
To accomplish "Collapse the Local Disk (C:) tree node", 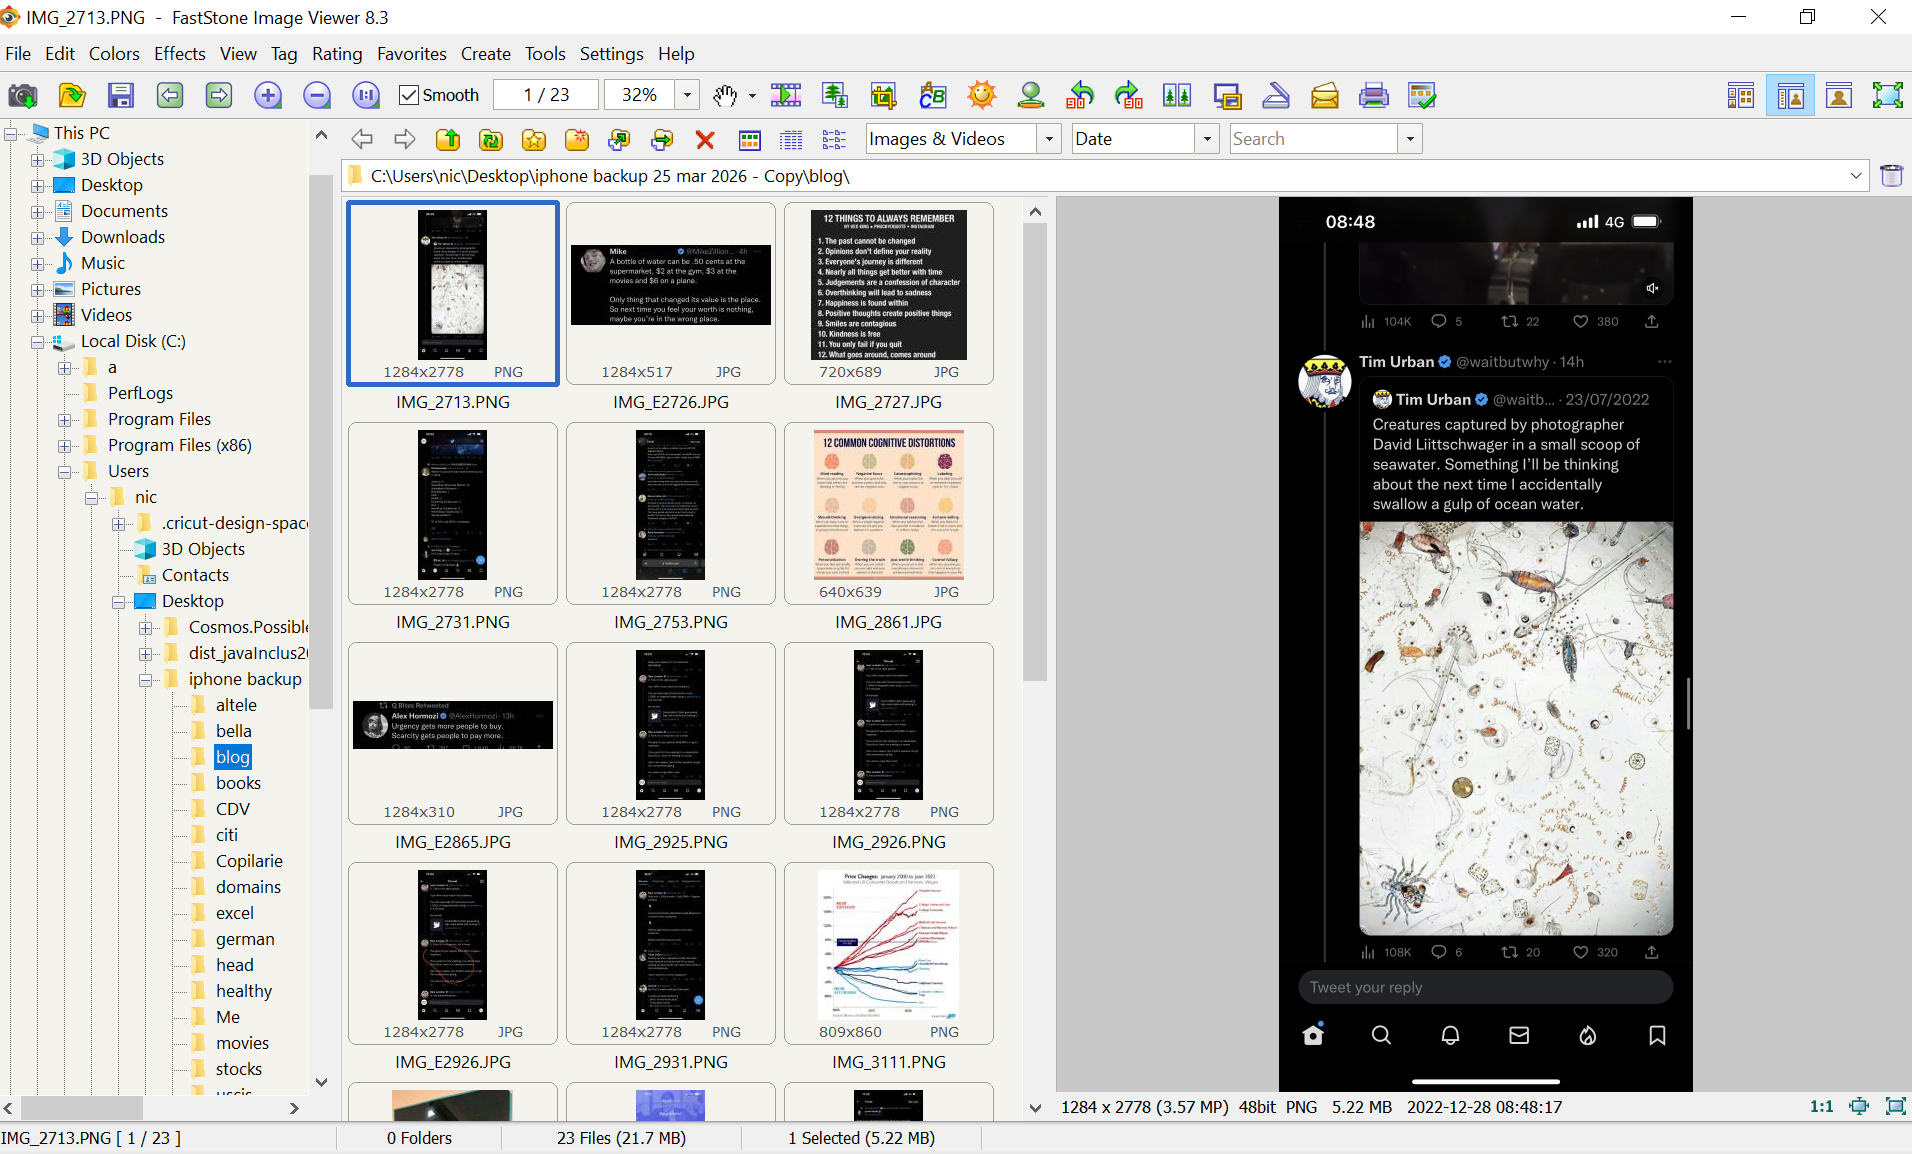I will [38, 341].
